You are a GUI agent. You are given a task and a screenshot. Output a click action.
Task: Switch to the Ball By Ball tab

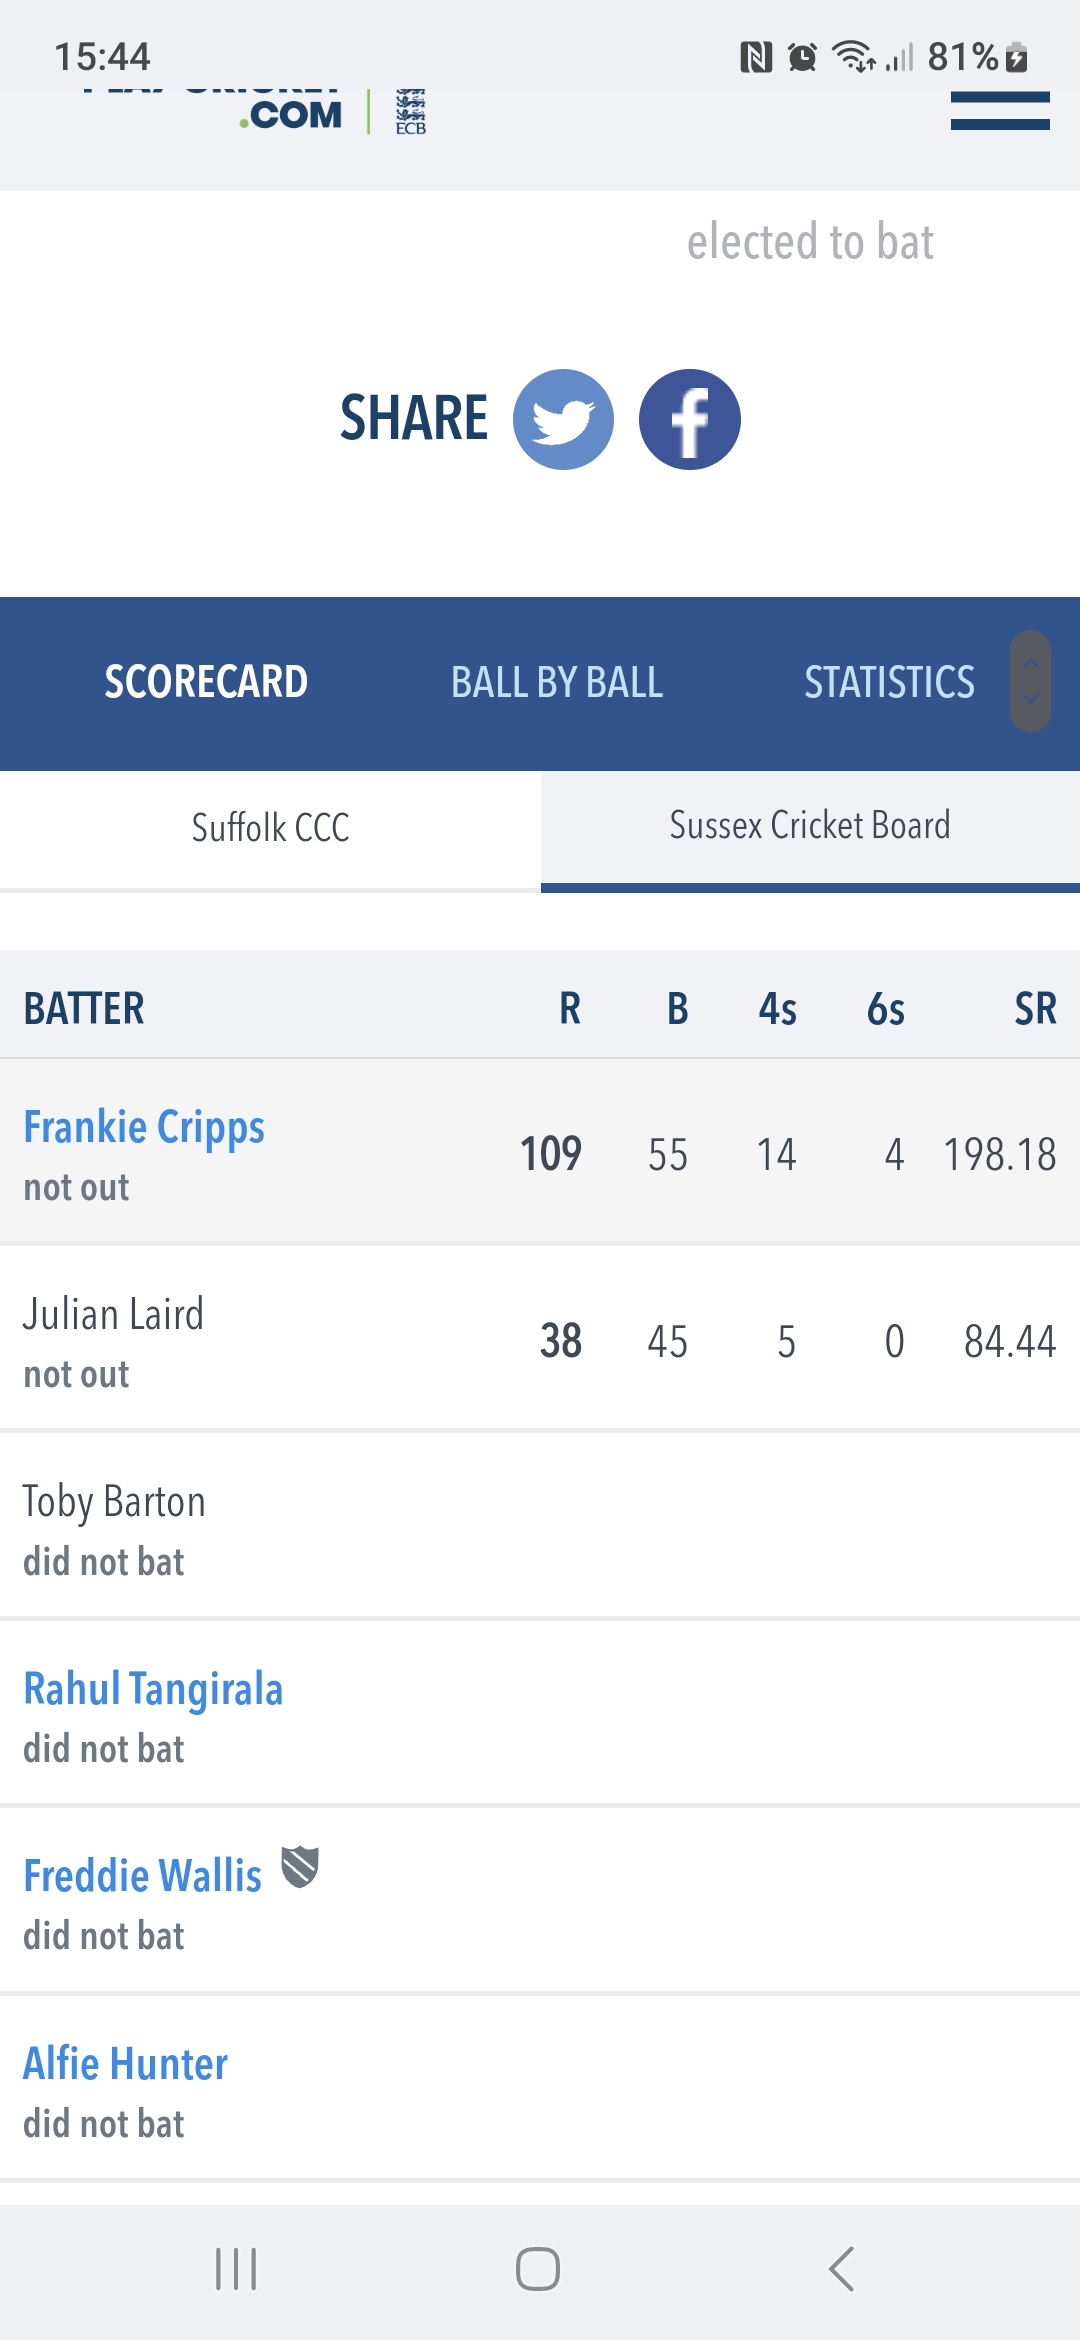[557, 683]
